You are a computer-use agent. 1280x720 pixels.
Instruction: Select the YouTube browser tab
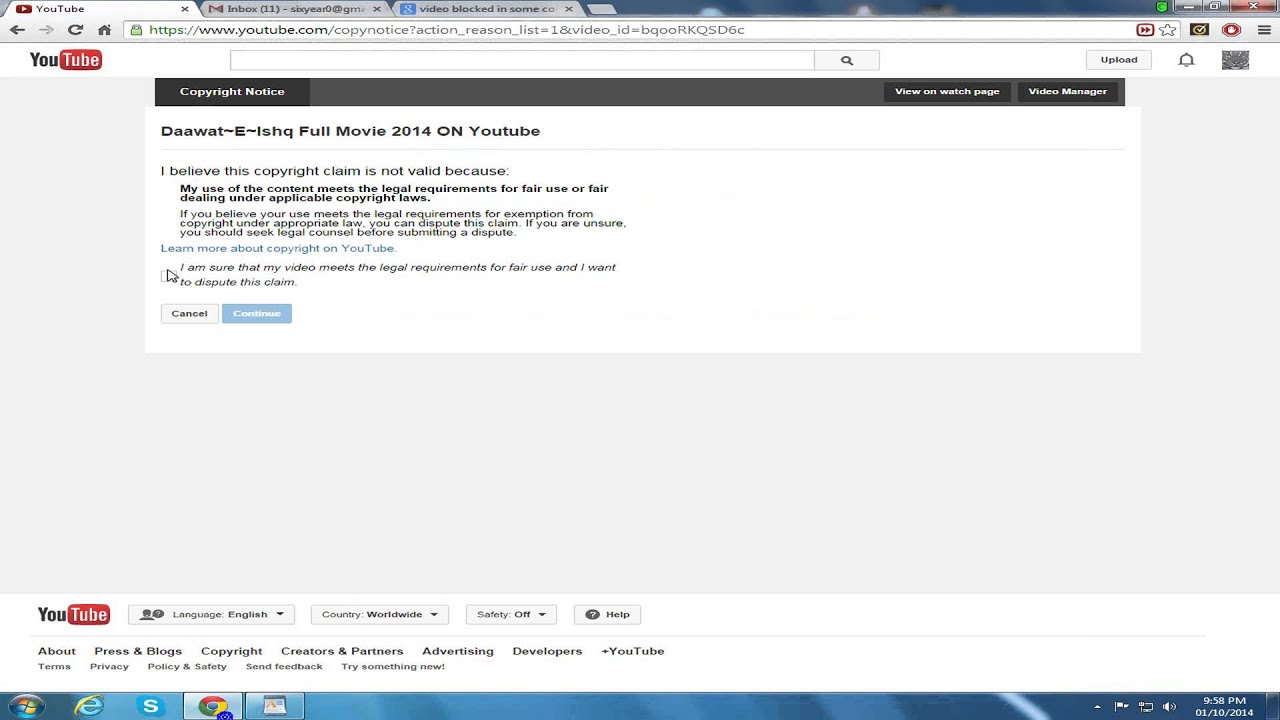click(98, 9)
